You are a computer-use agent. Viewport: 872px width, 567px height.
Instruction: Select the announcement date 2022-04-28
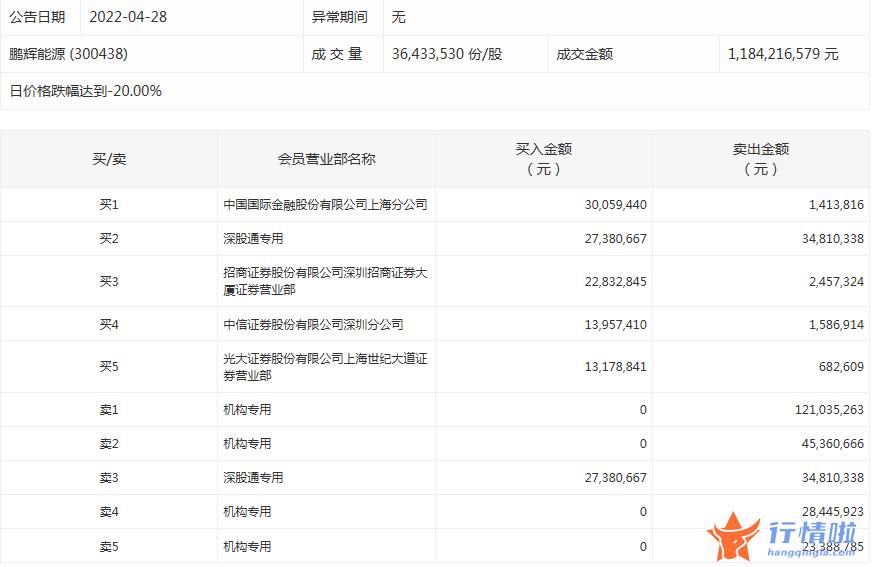click(x=128, y=17)
